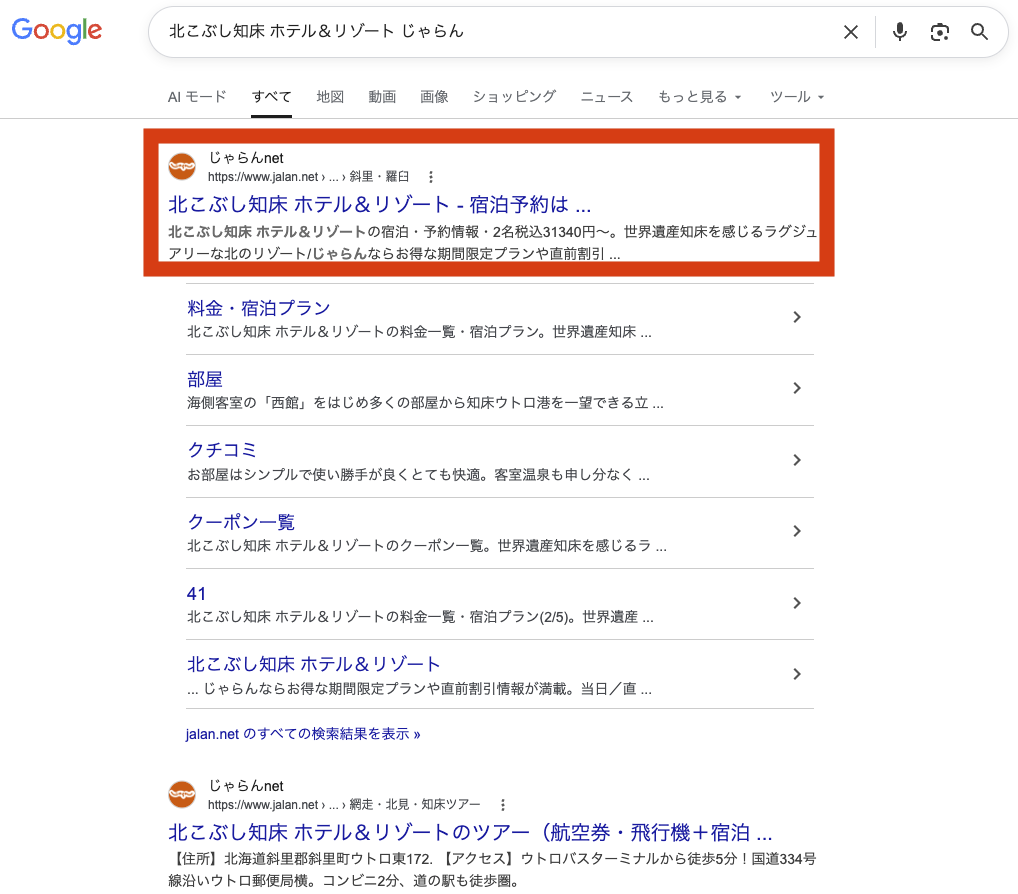Open the クチコミ sitelink
This screenshot has height=894, width=1018.
(x=222, y=450)
